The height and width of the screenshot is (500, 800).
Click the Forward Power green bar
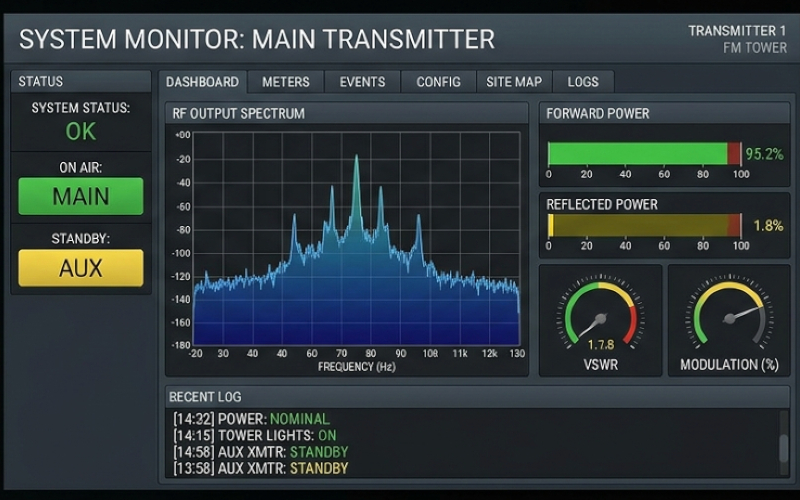click(x=637, y=153)
